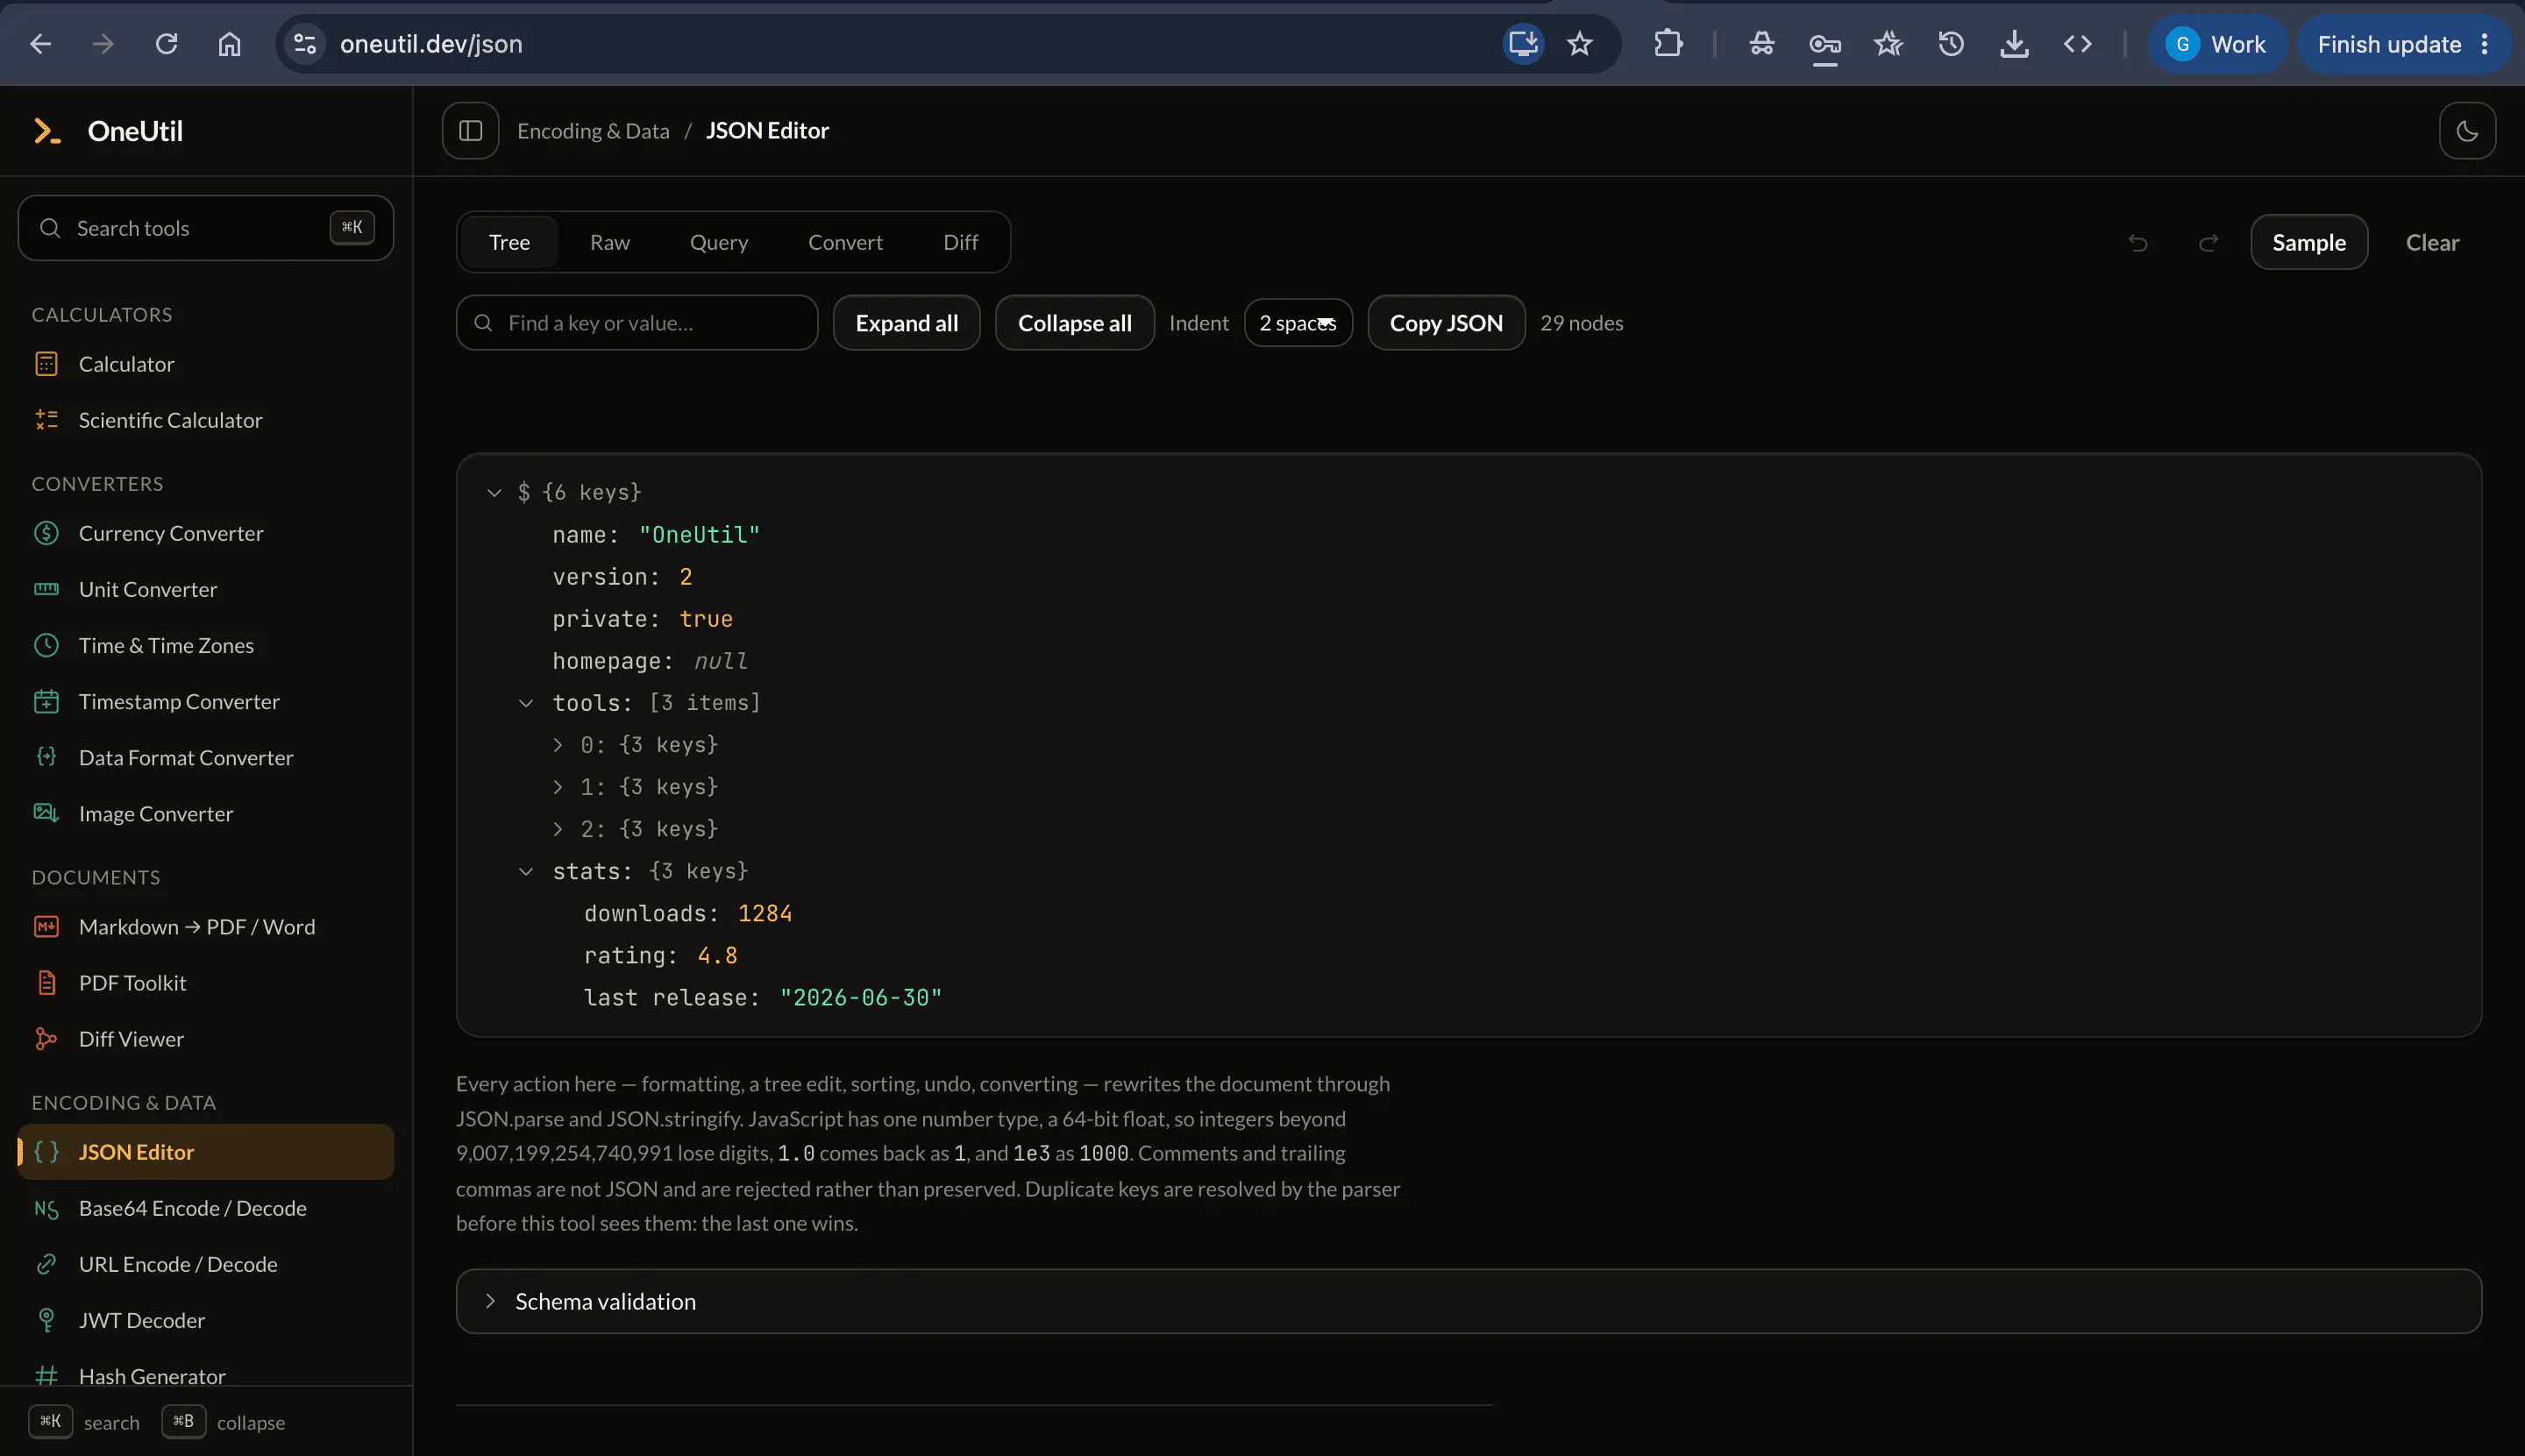Click the redo arrow icon
Viewport: 2525px width, 1456px height.
coord(2208,243)
